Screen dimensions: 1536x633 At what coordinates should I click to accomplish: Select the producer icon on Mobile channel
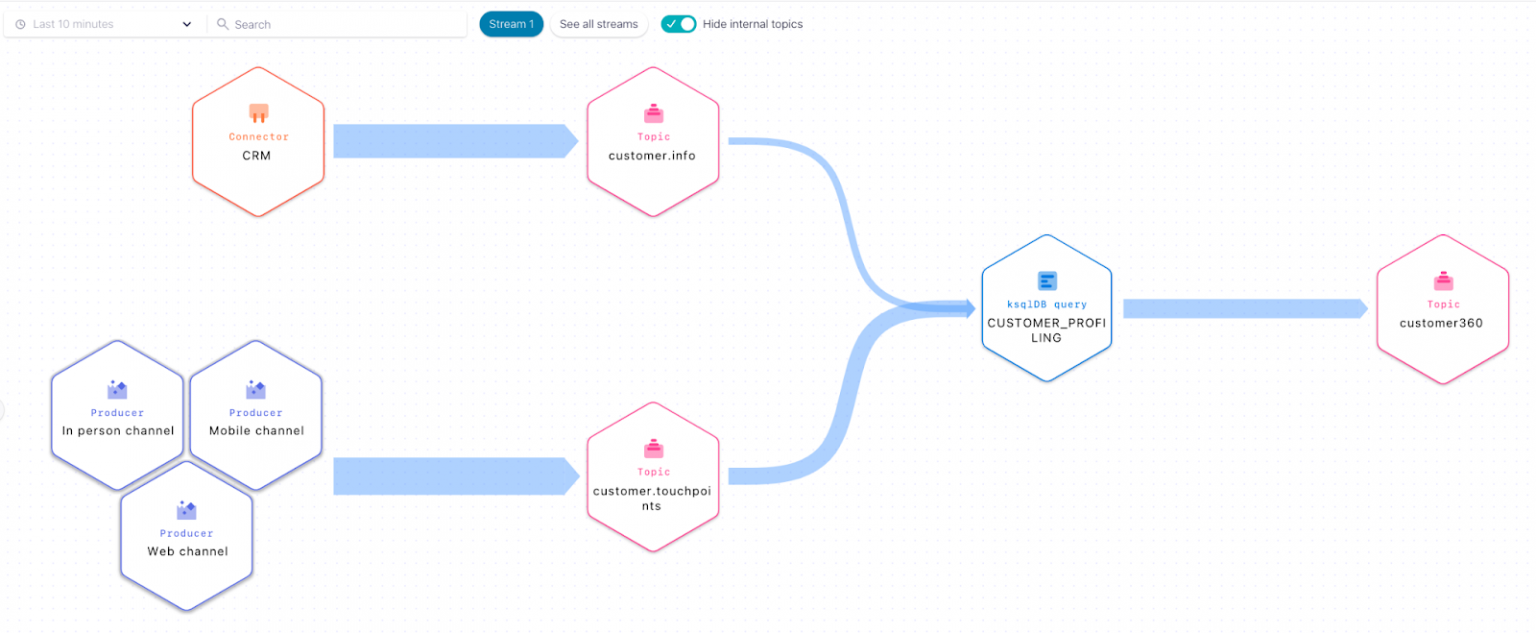256,388
